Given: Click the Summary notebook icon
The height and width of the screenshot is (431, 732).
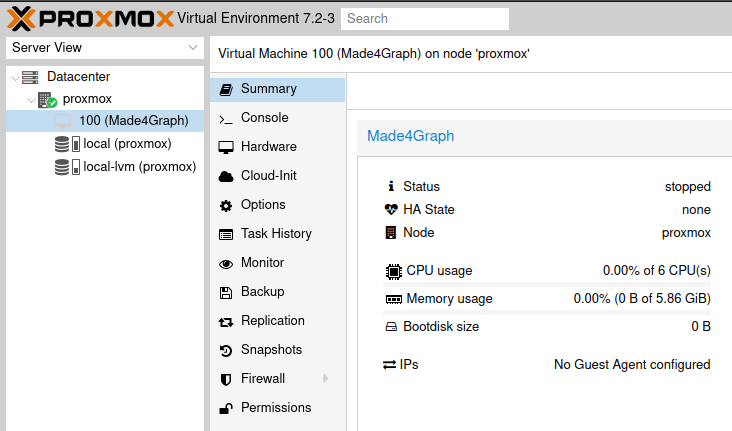Looking at the screenshot, I should point(225,89).
